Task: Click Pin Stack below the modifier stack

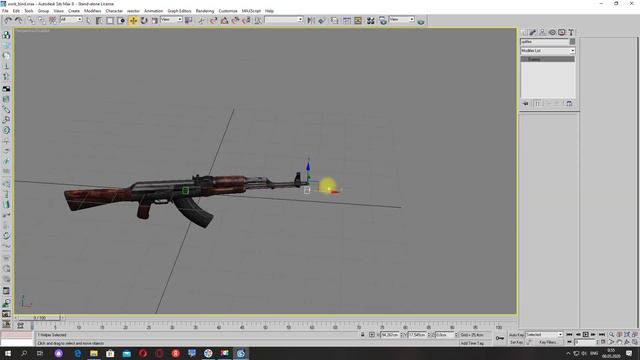Action: coord(525,104)
